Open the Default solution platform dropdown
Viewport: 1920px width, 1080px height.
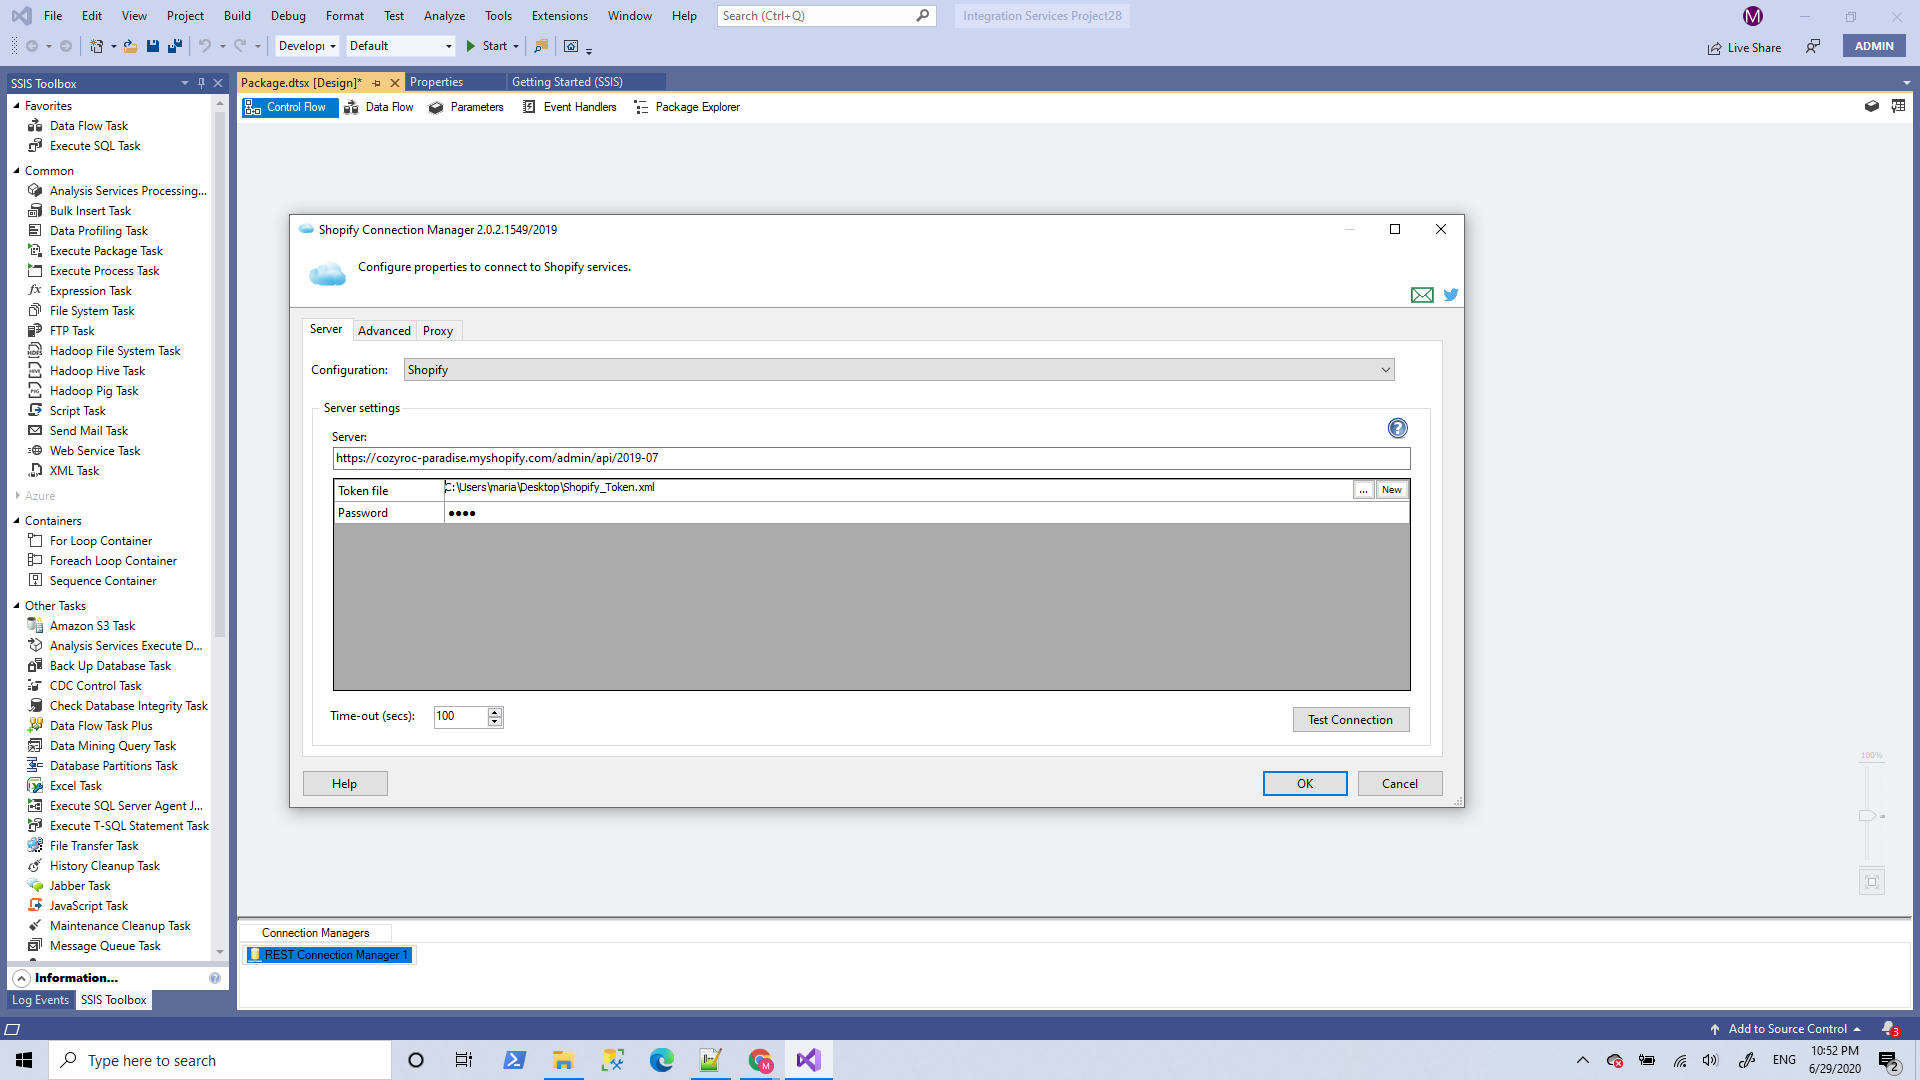click(x=448, y=46)
